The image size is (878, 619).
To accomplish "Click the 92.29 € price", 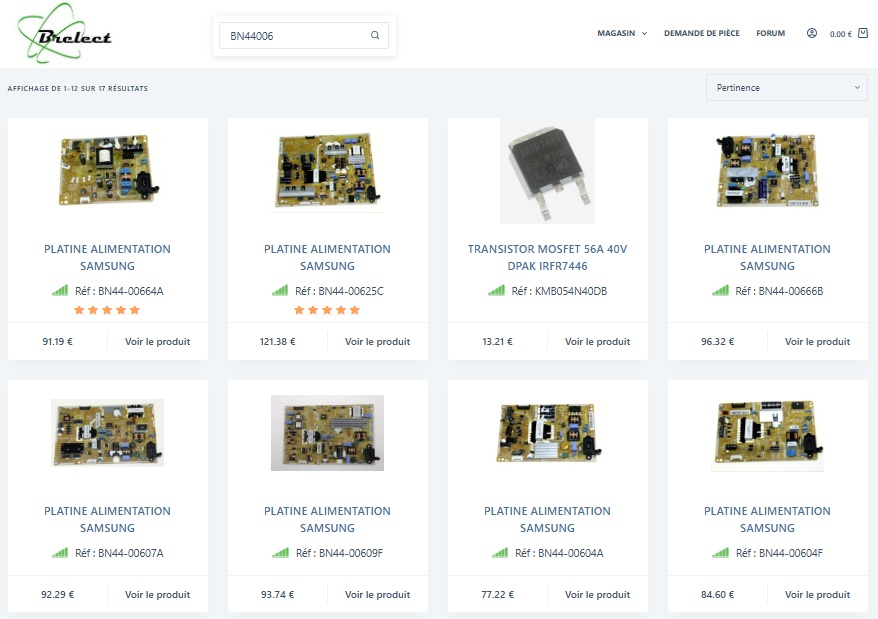I will coord(57,594).
